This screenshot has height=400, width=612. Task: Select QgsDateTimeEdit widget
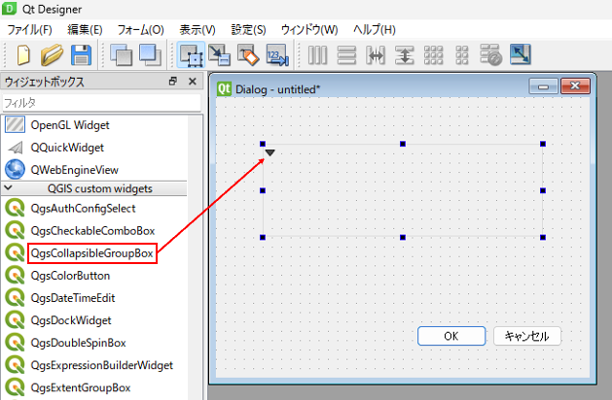point(73,298)
